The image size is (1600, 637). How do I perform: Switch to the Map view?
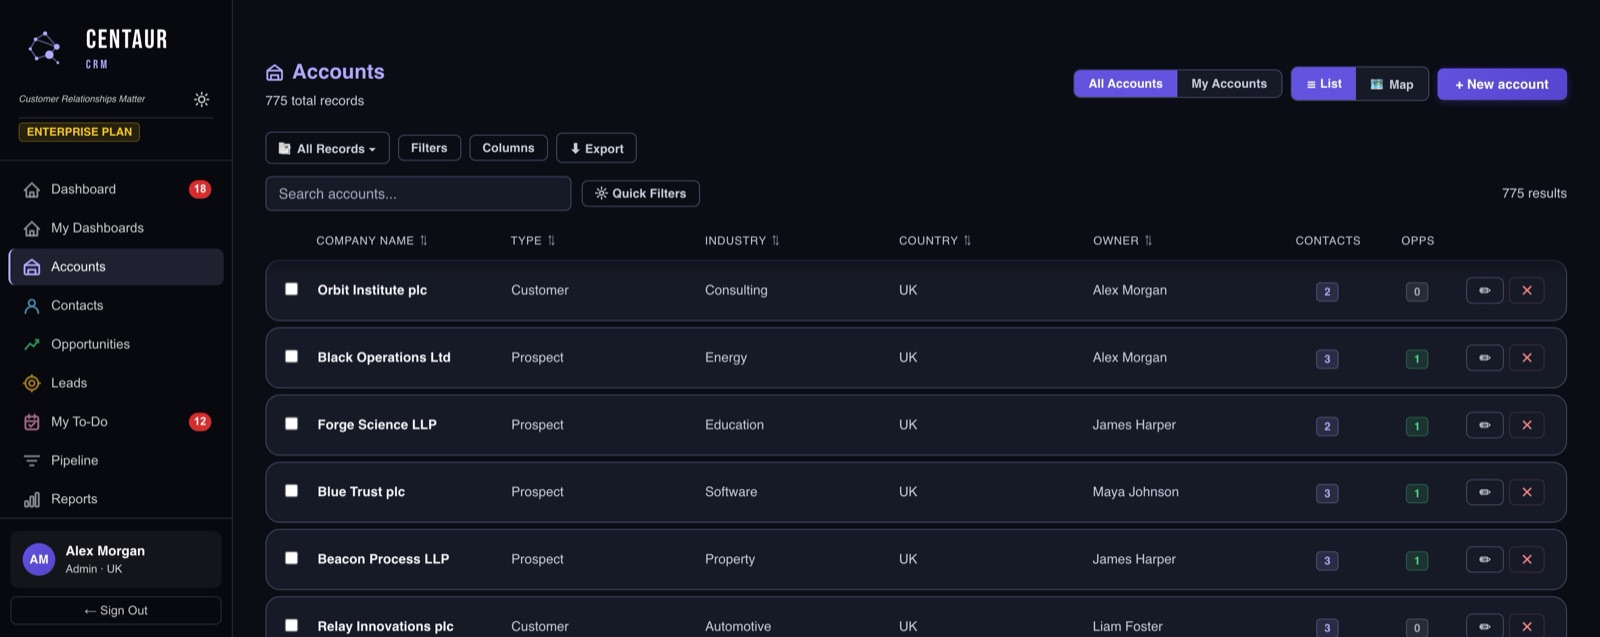(1392, 84)
